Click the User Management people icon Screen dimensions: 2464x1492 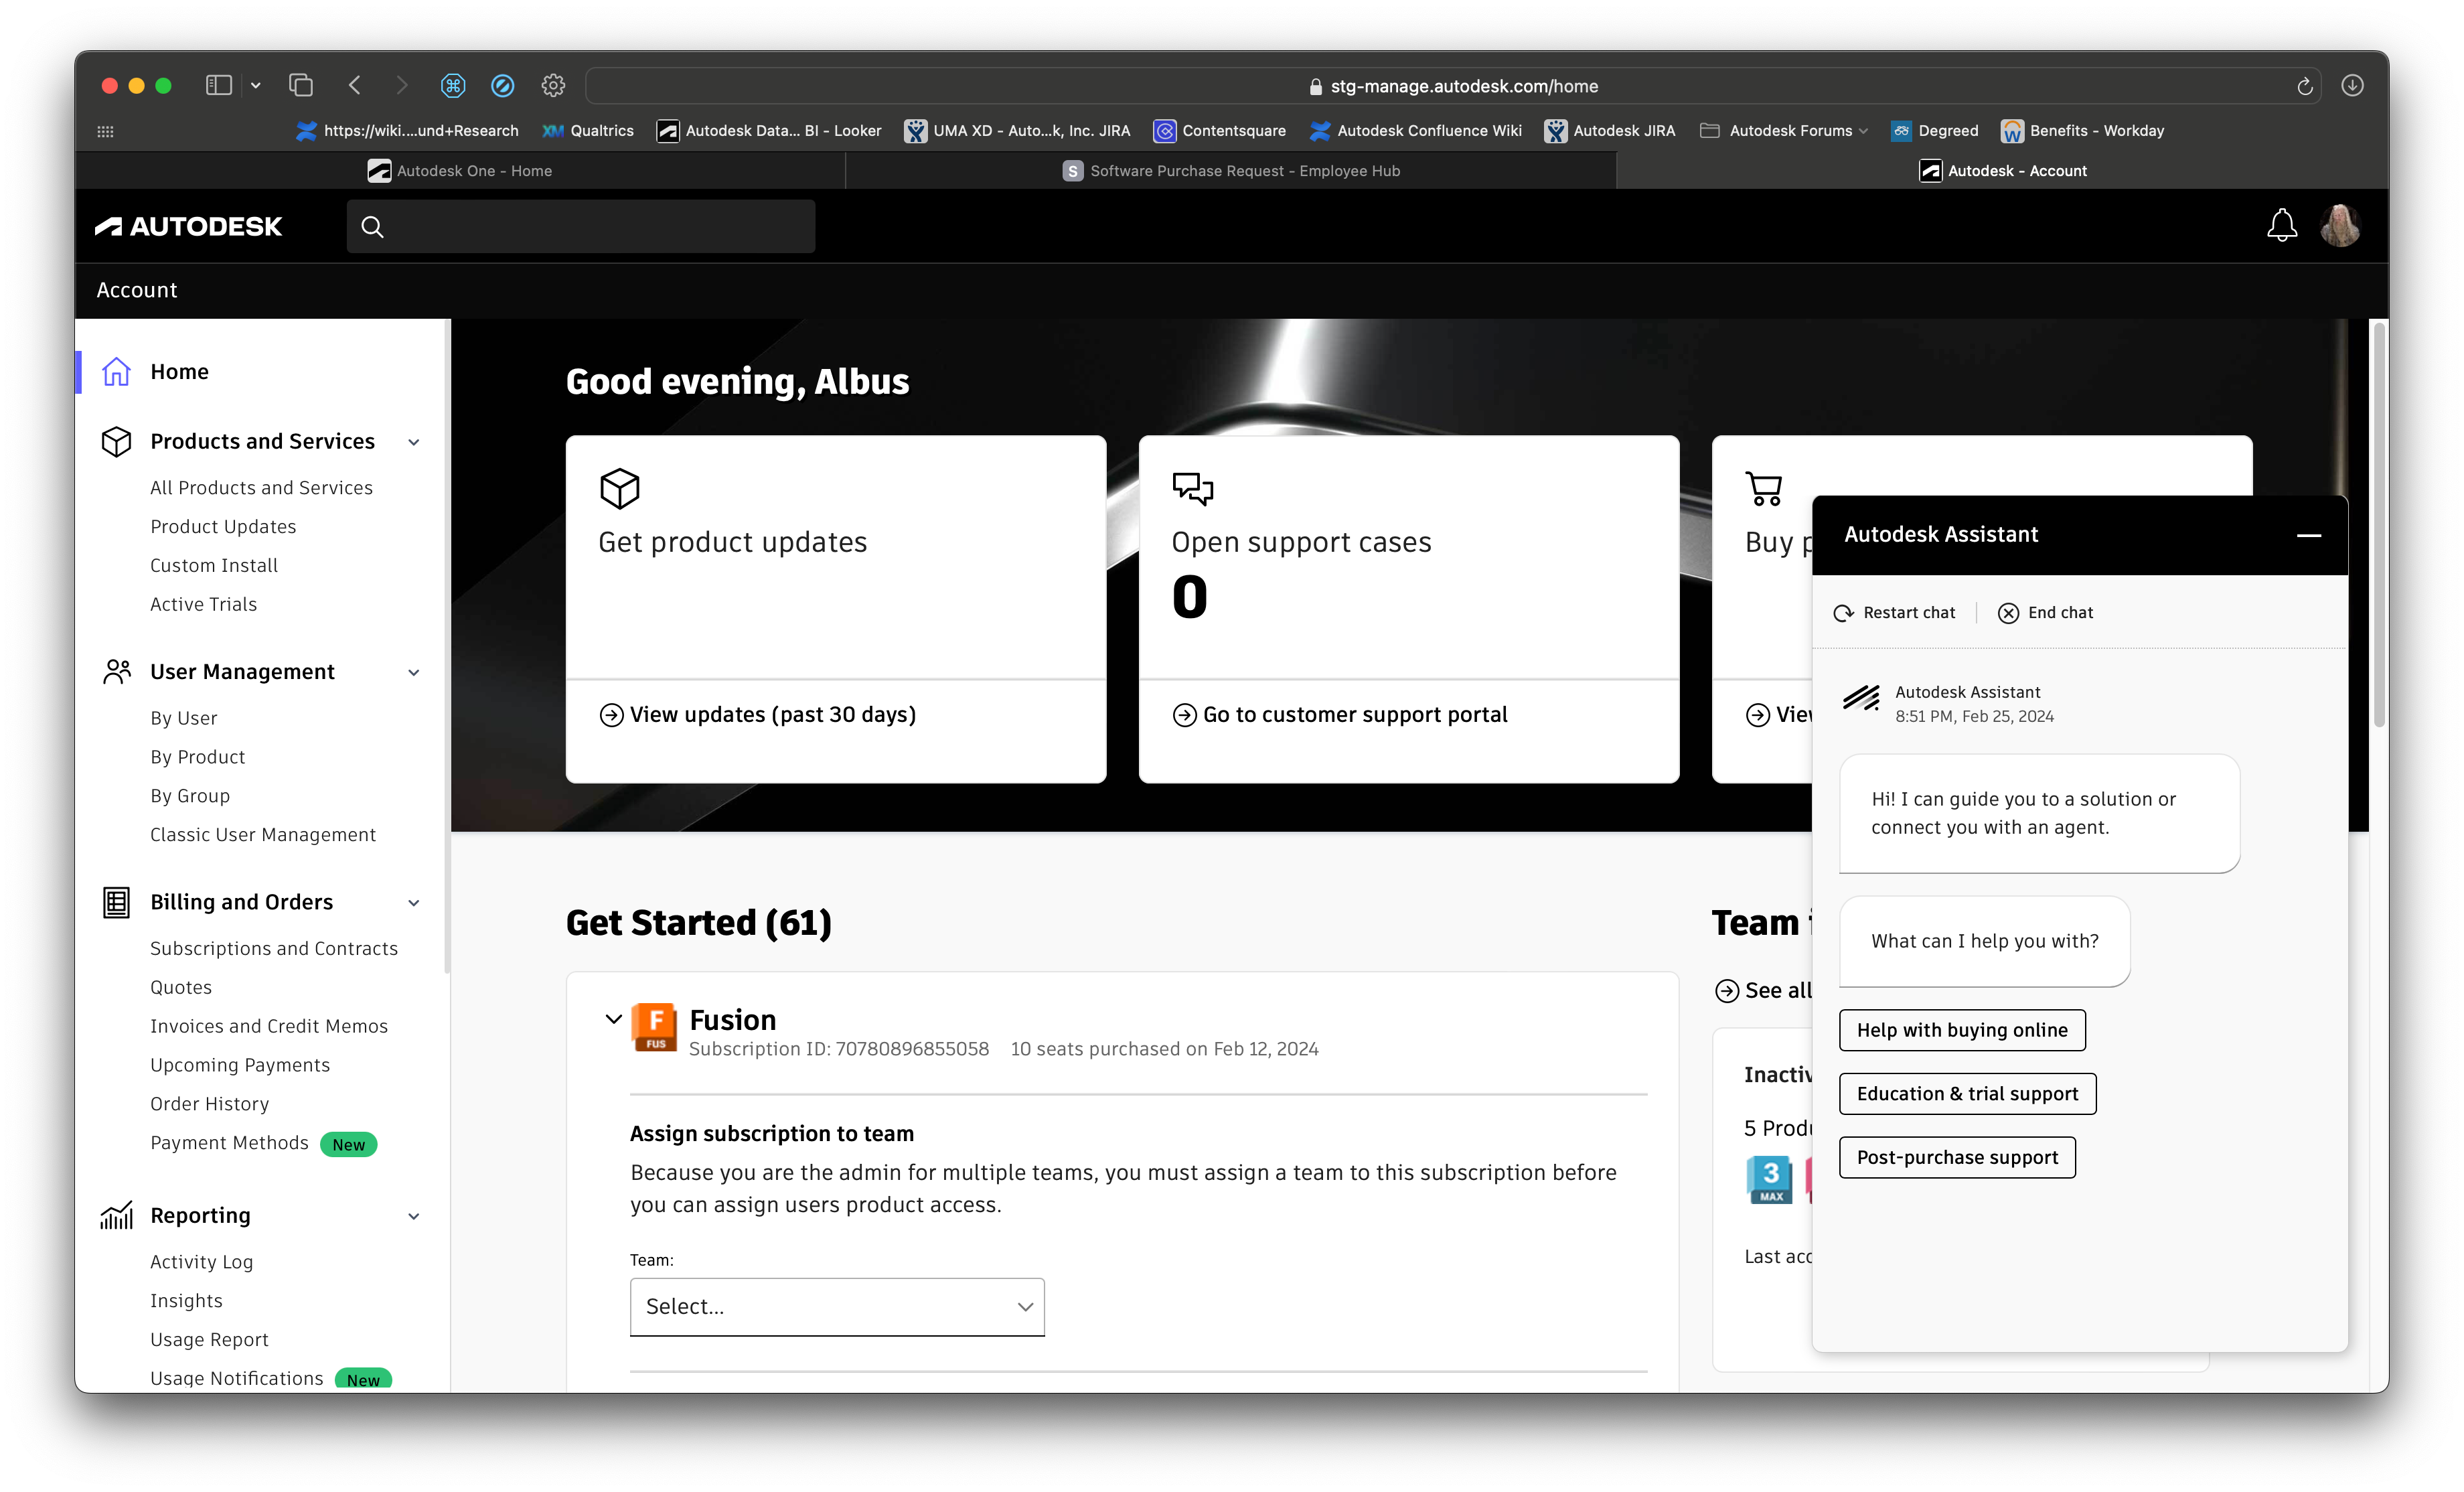pyautogui.click(x=117, y=672)
